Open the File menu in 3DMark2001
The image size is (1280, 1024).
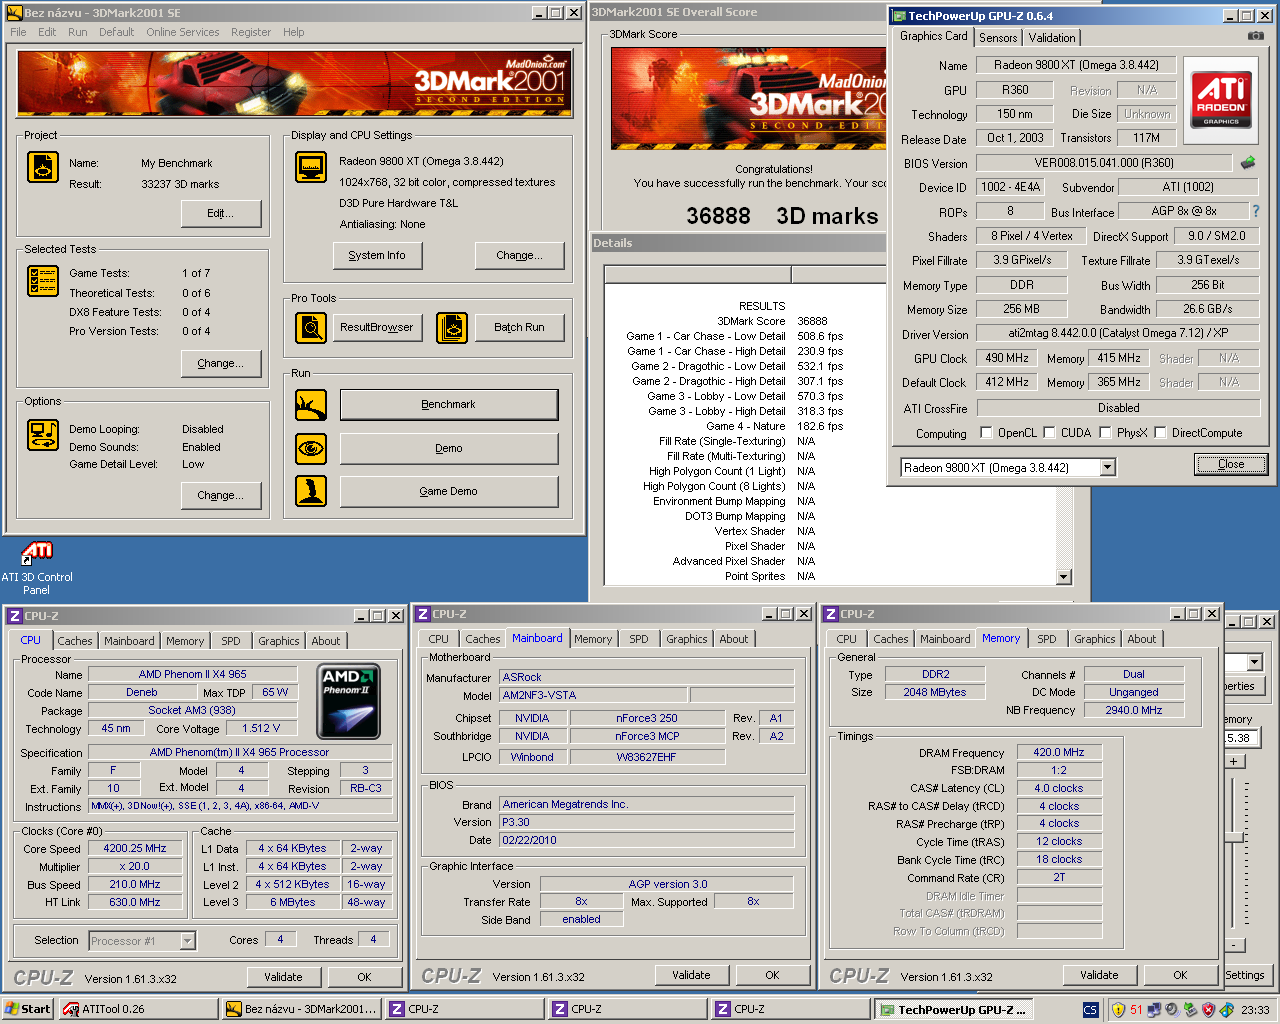[18, 32]
